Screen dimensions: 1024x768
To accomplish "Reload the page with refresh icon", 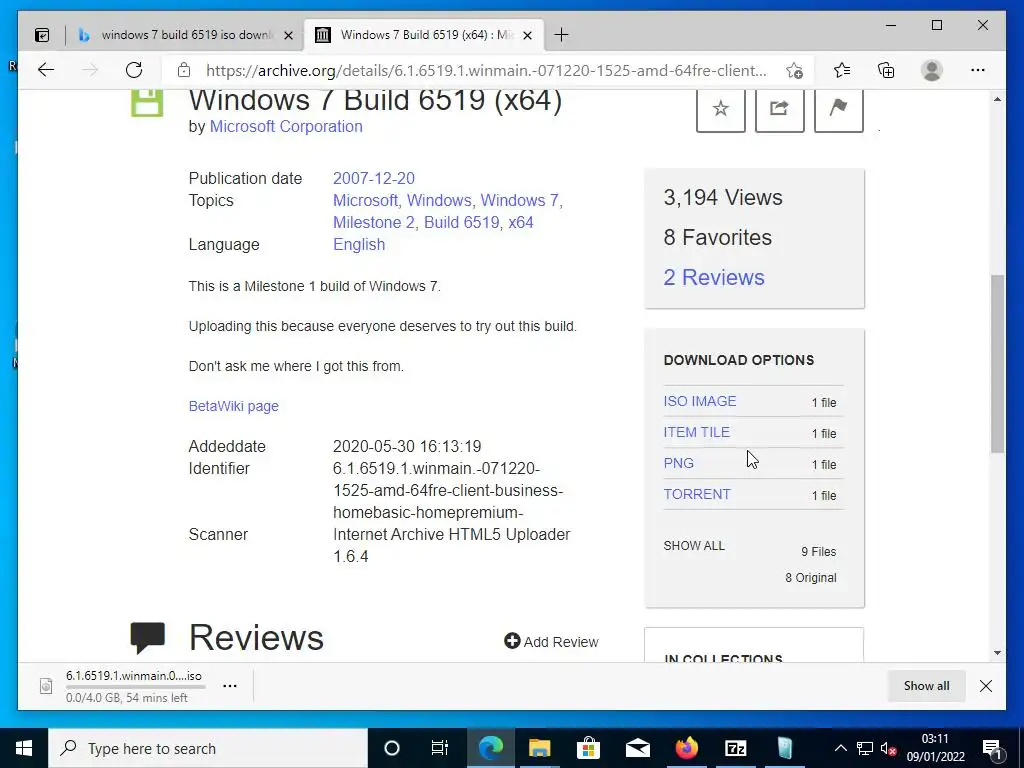I will (134, 70).
